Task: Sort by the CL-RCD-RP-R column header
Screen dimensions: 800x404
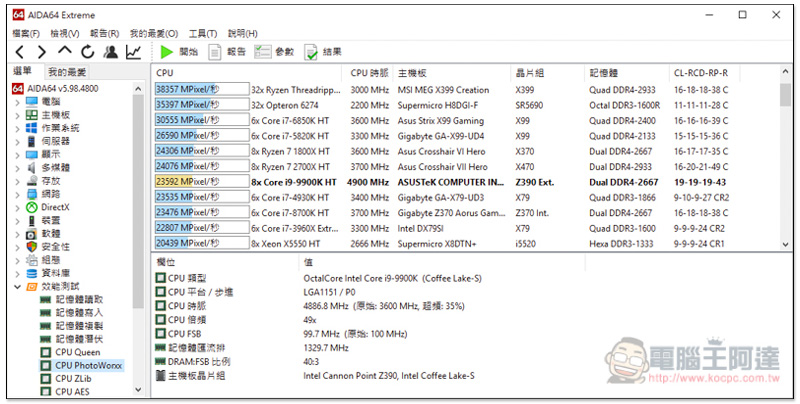Action: click(x=701, y=73)
